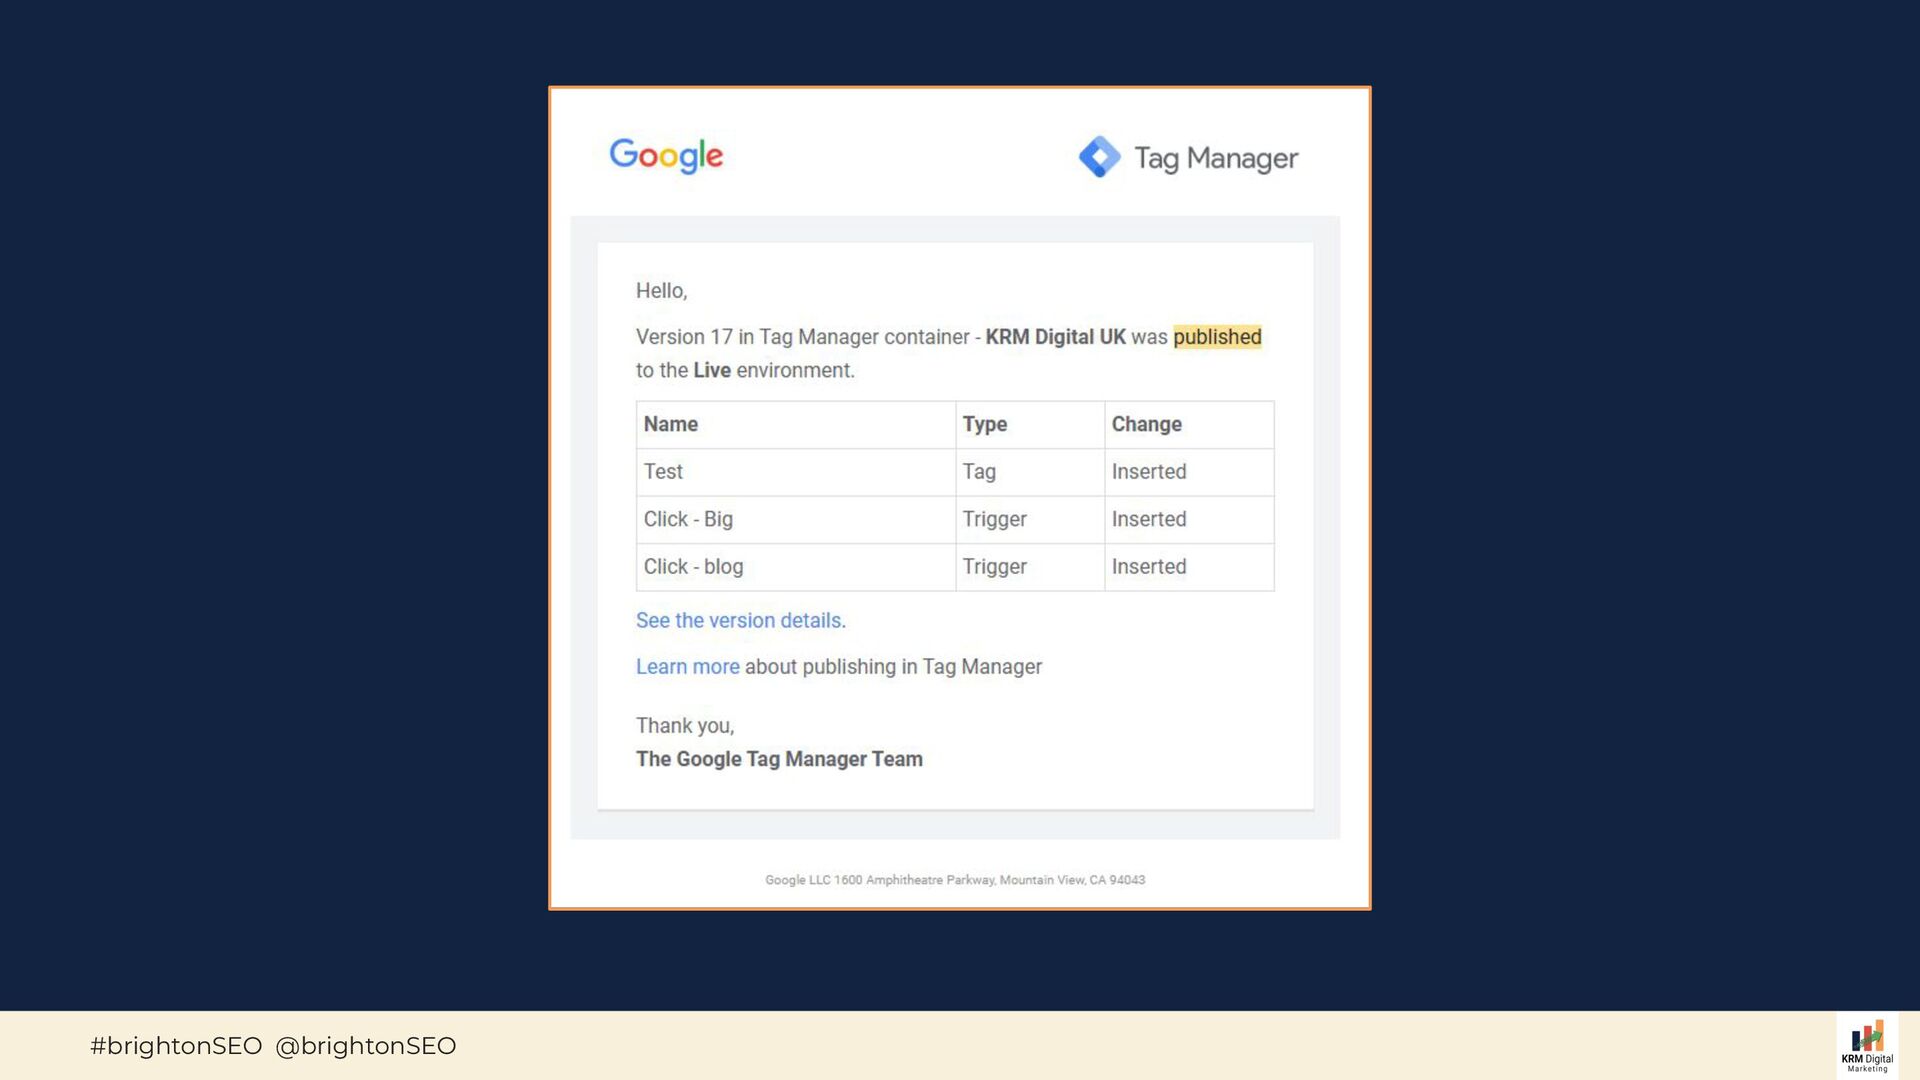Click the Google LLC address footer
Viewport: 1920px width, 1080px height.
point(955,880)
